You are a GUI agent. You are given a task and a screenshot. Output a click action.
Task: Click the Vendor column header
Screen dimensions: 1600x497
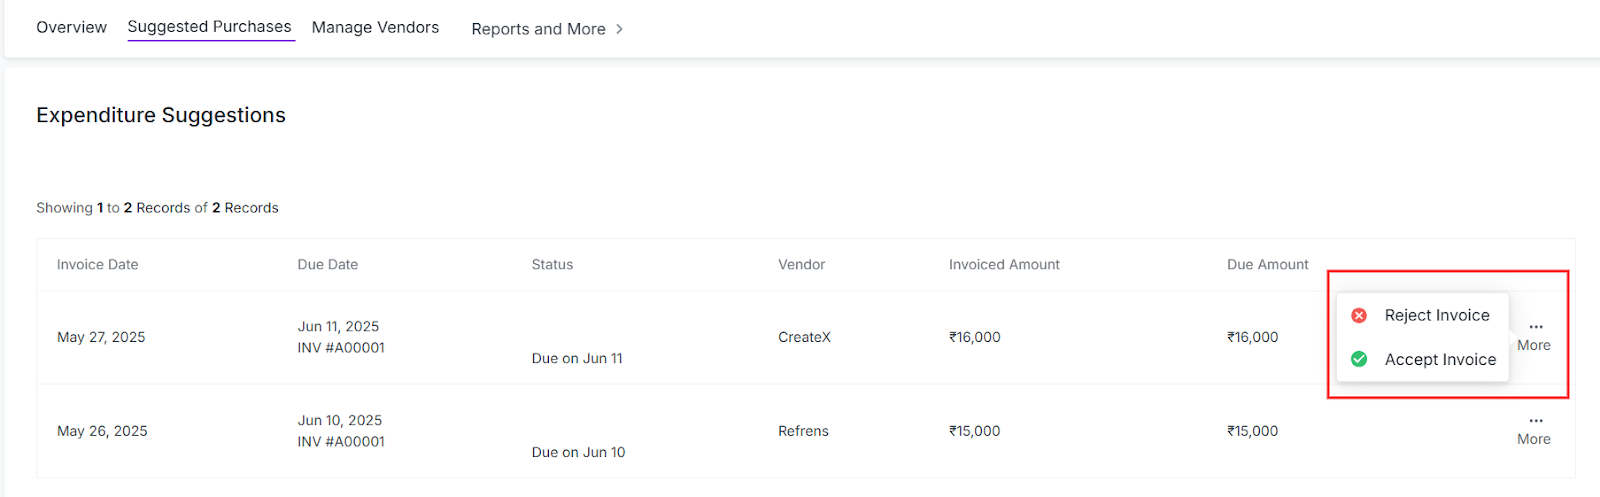click(x=801, y=265)
